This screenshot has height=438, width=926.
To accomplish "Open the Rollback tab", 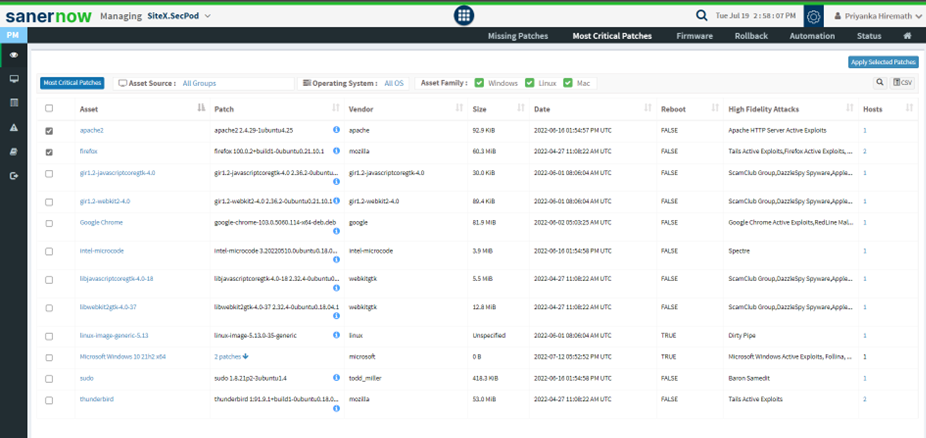I will [x=751, y=36].
